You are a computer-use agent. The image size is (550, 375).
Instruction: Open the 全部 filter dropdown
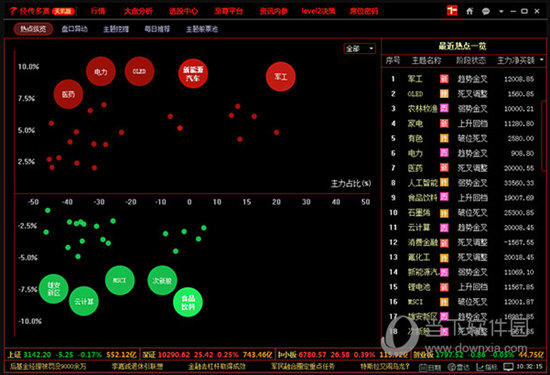(x=360, y=48)
